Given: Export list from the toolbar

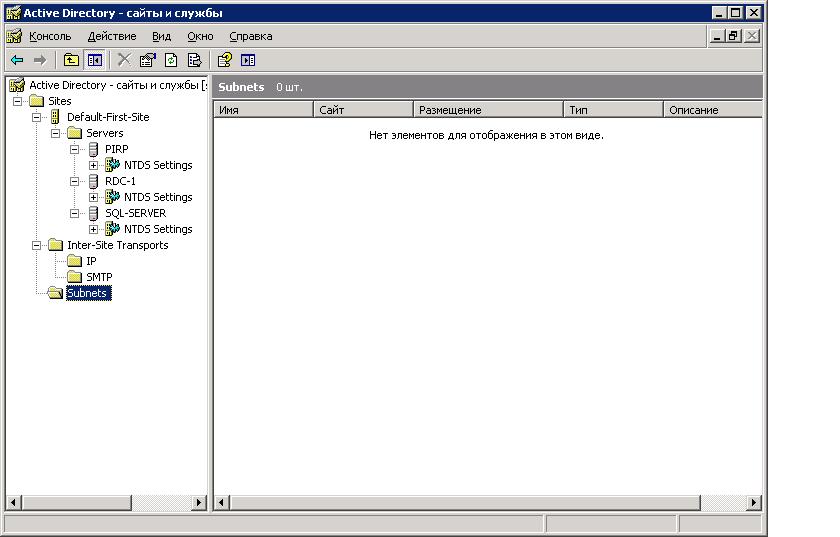Looking at the screenshot, I should coord(194,60).
